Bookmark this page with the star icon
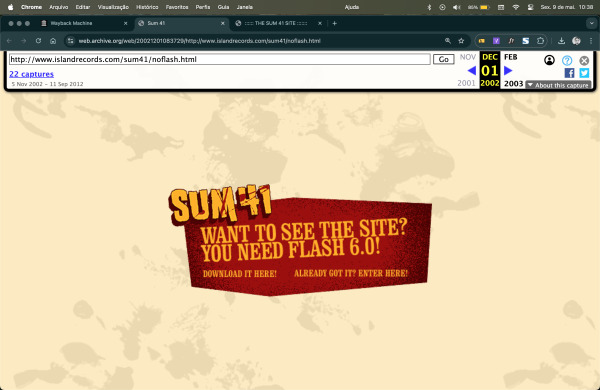This screenshot has height=390, width=600. pos(461,41)
